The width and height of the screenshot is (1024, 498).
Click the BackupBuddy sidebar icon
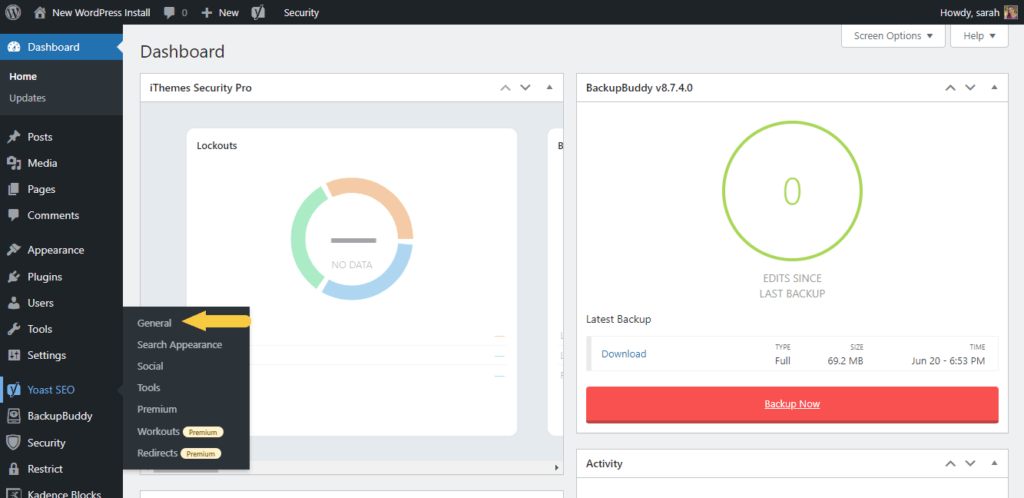pyautogui.click(x=14, y=416)
